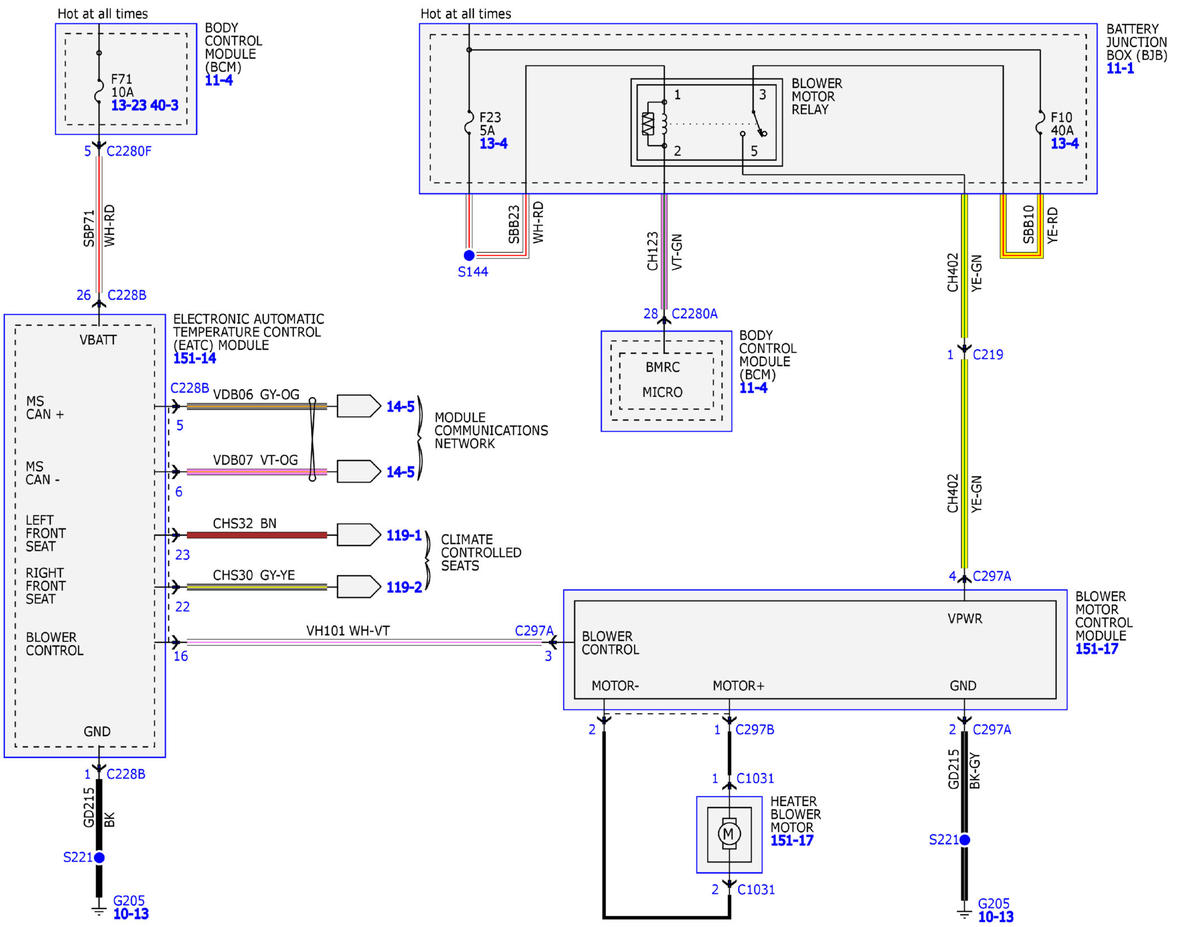Viewport: 1200px width, 927px height.
Task: Click the VH101 WH-VT wire label
Action: click(x=350, y=632)
